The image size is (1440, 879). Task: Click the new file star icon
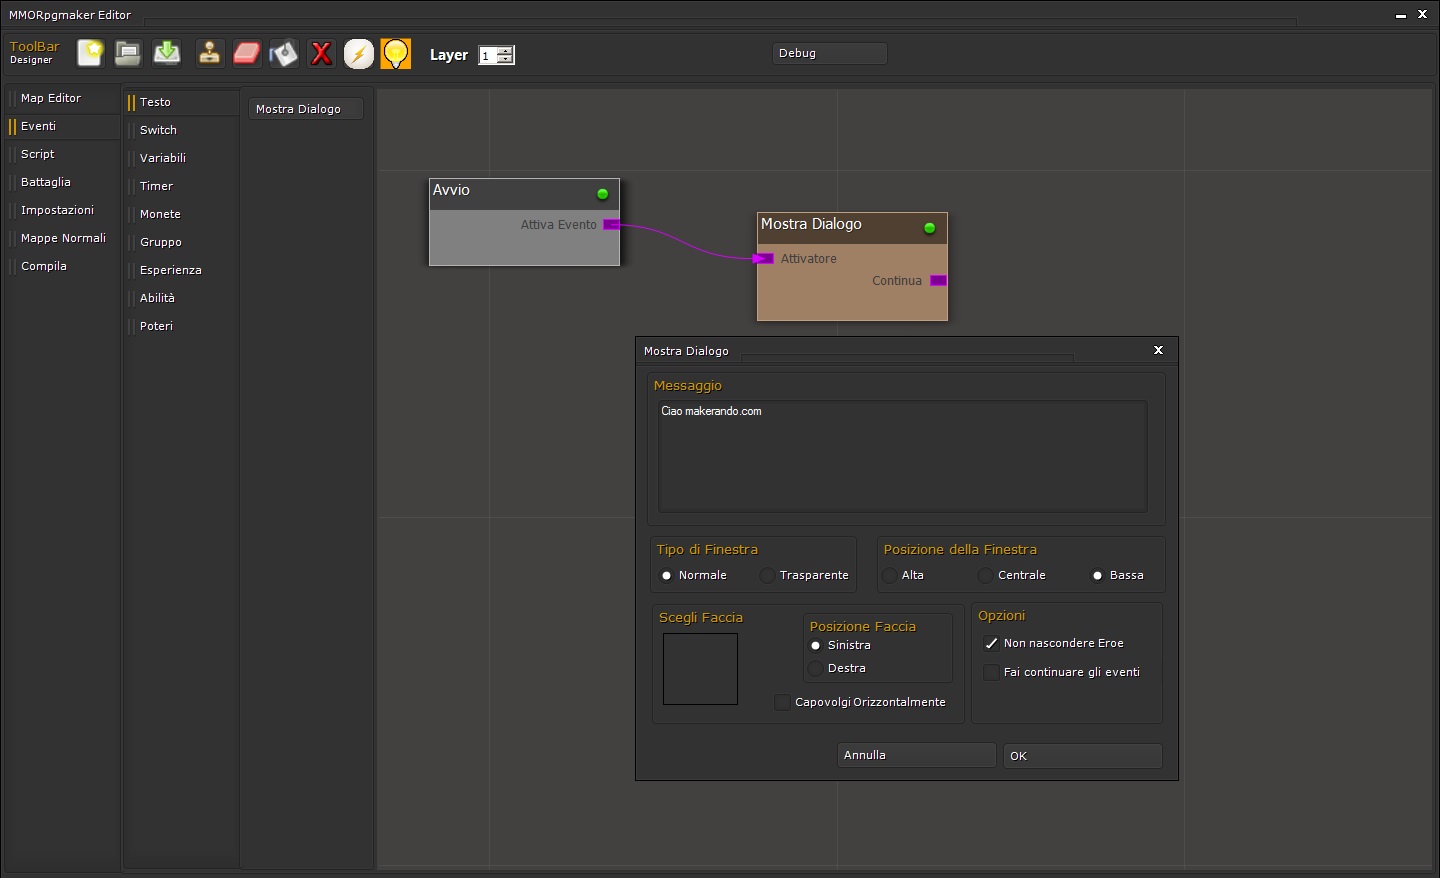pos(90,53)
